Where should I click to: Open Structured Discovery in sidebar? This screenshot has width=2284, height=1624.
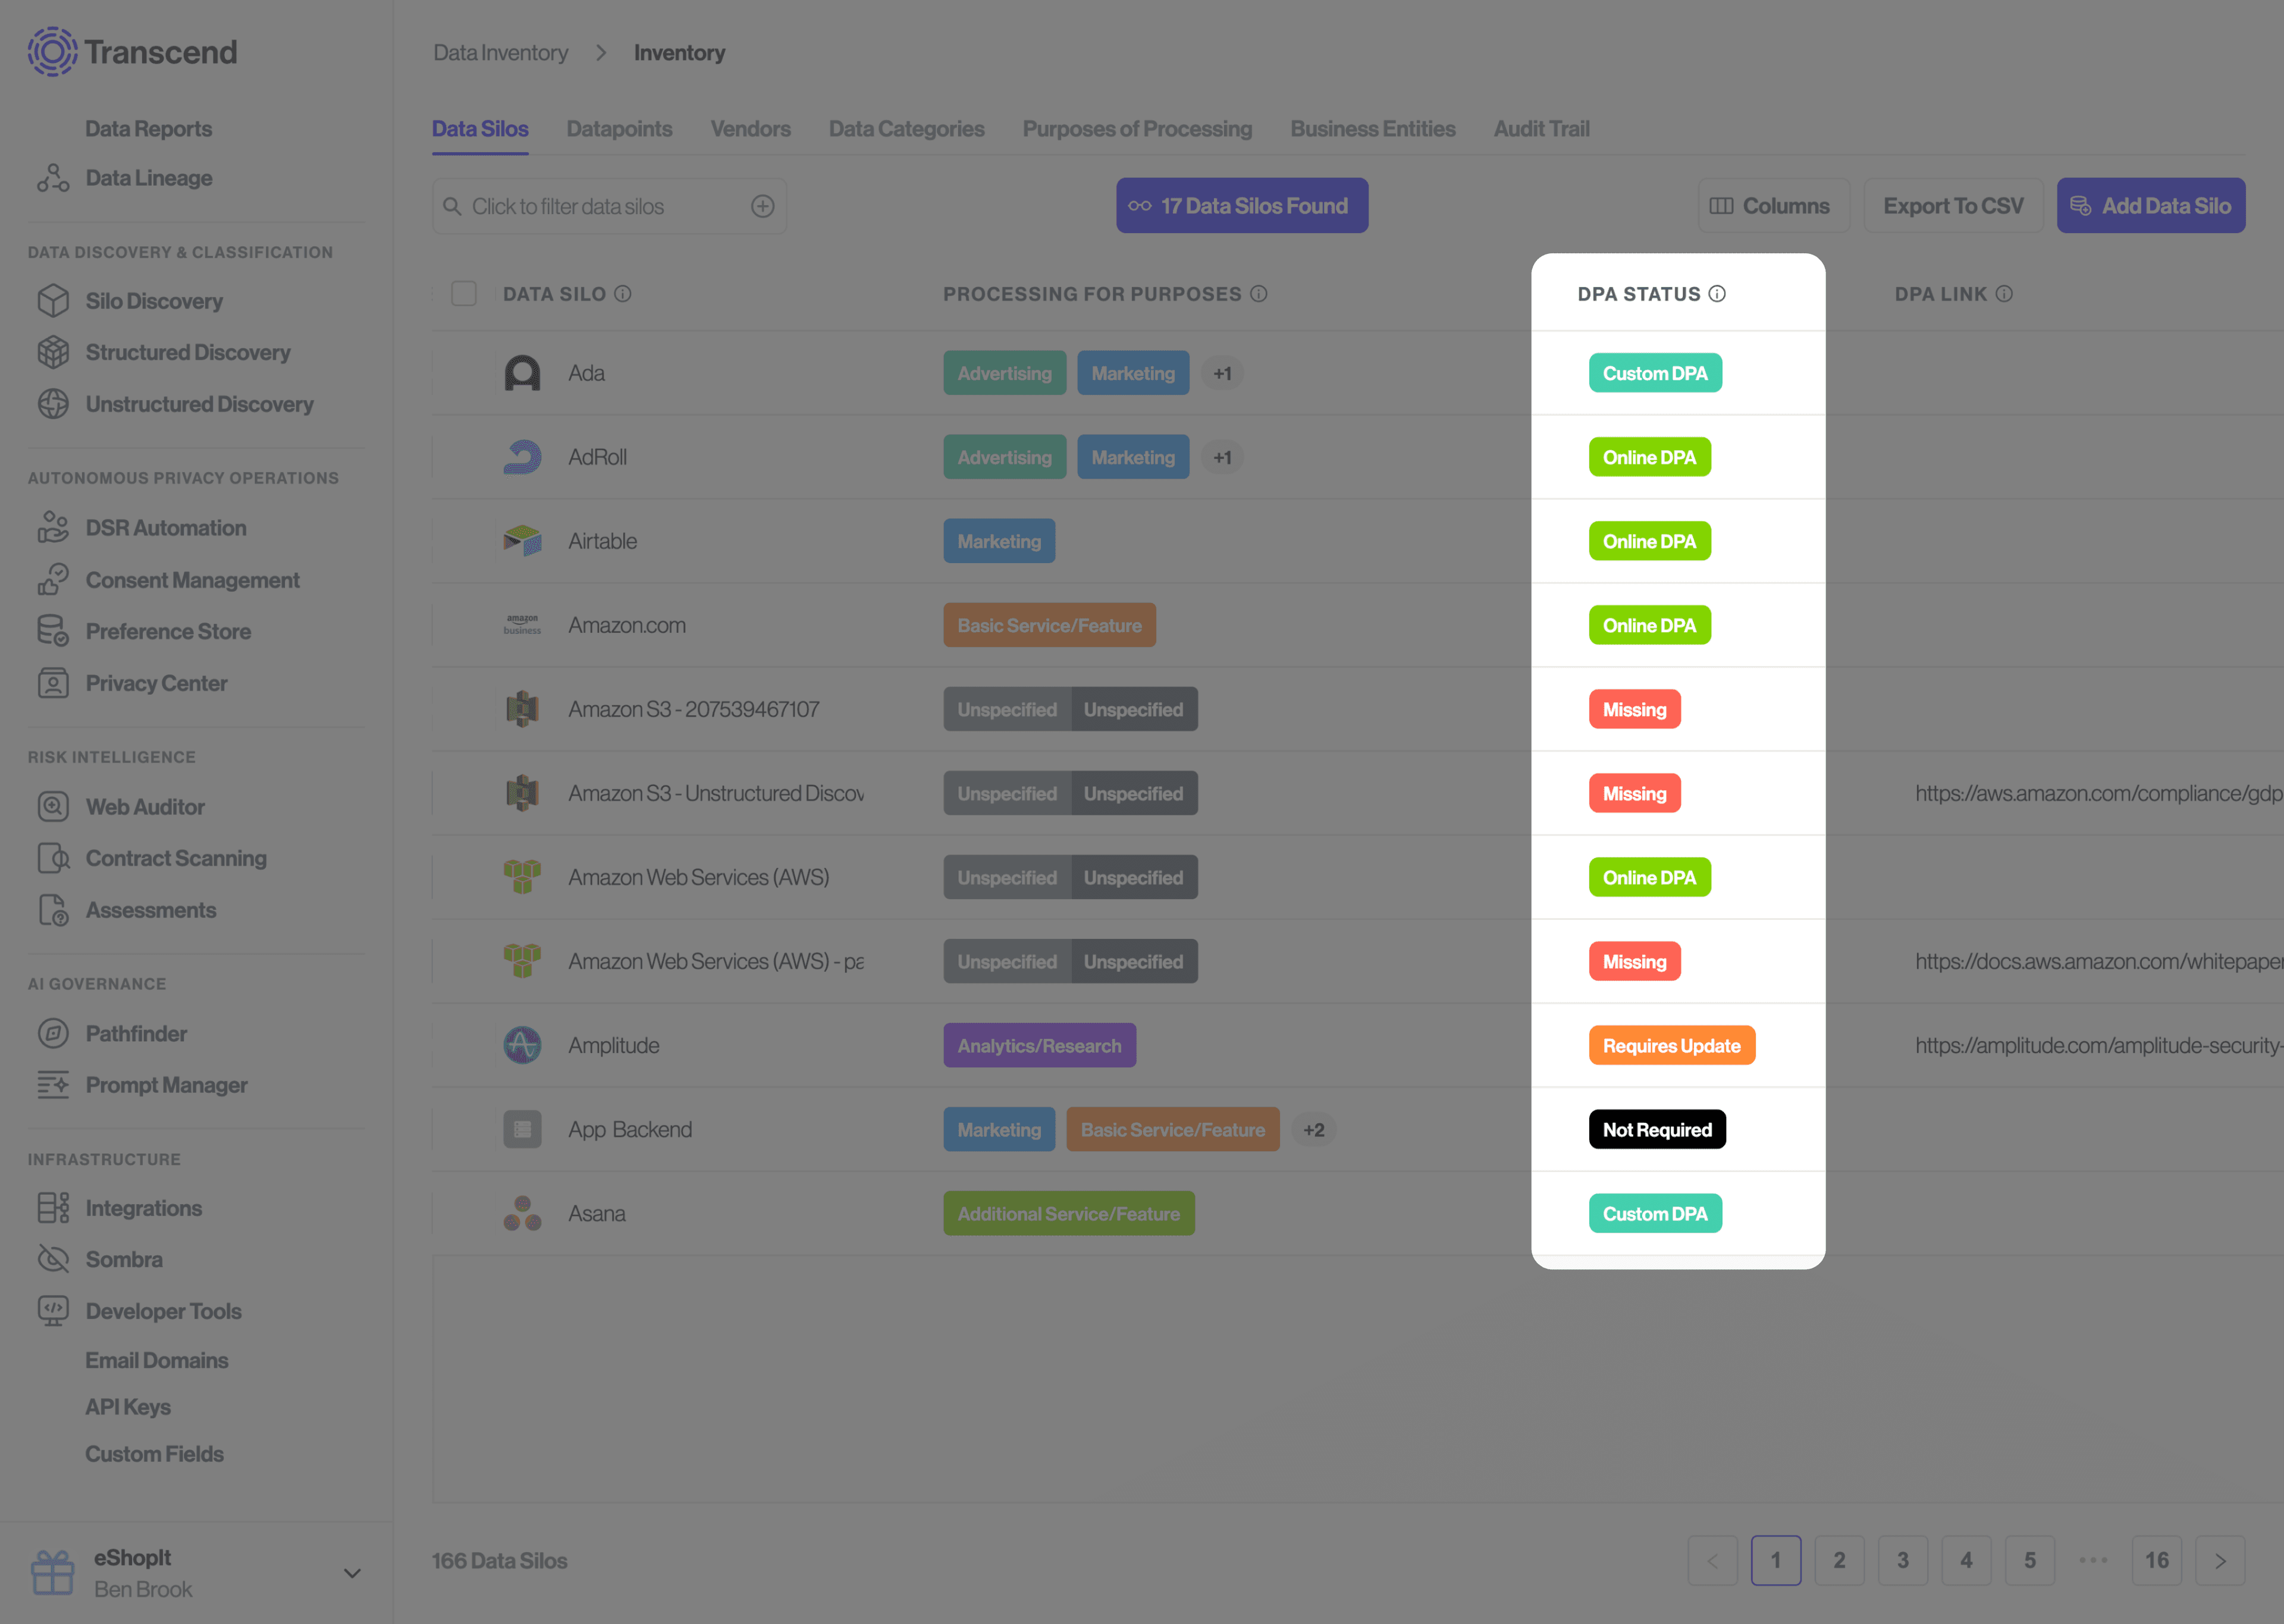[x=187, y=352]
